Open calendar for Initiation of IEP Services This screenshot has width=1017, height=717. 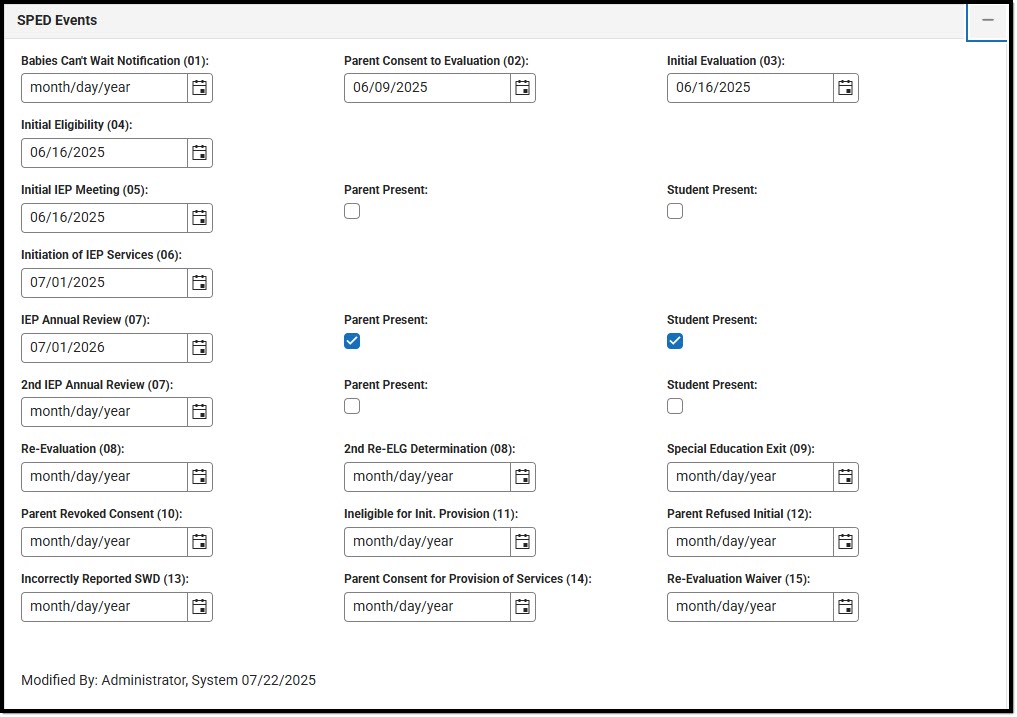click(200, 282)
